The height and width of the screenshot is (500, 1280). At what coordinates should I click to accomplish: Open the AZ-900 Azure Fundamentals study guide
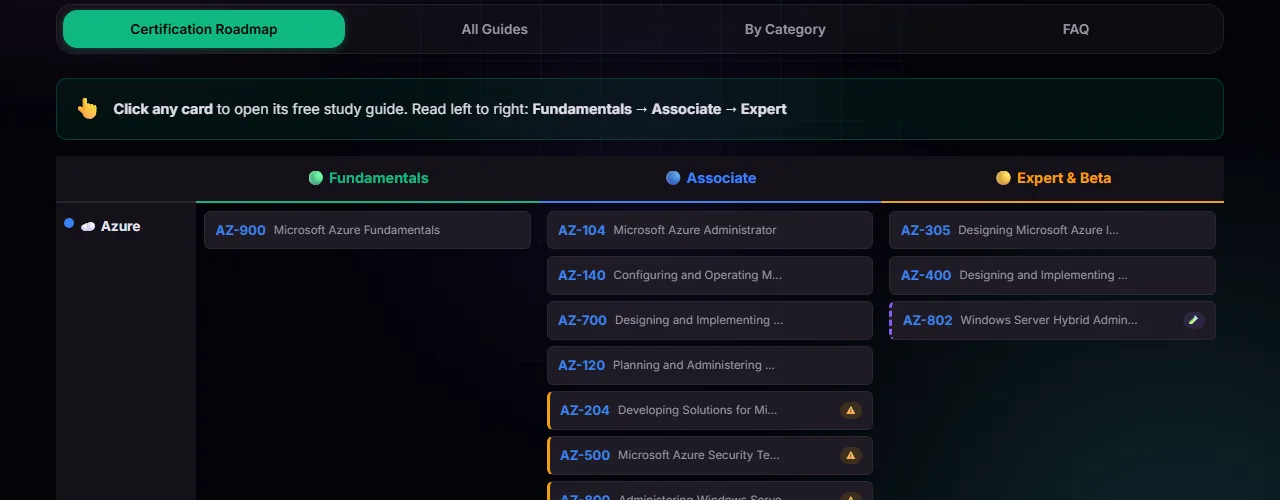click(367, 230)
